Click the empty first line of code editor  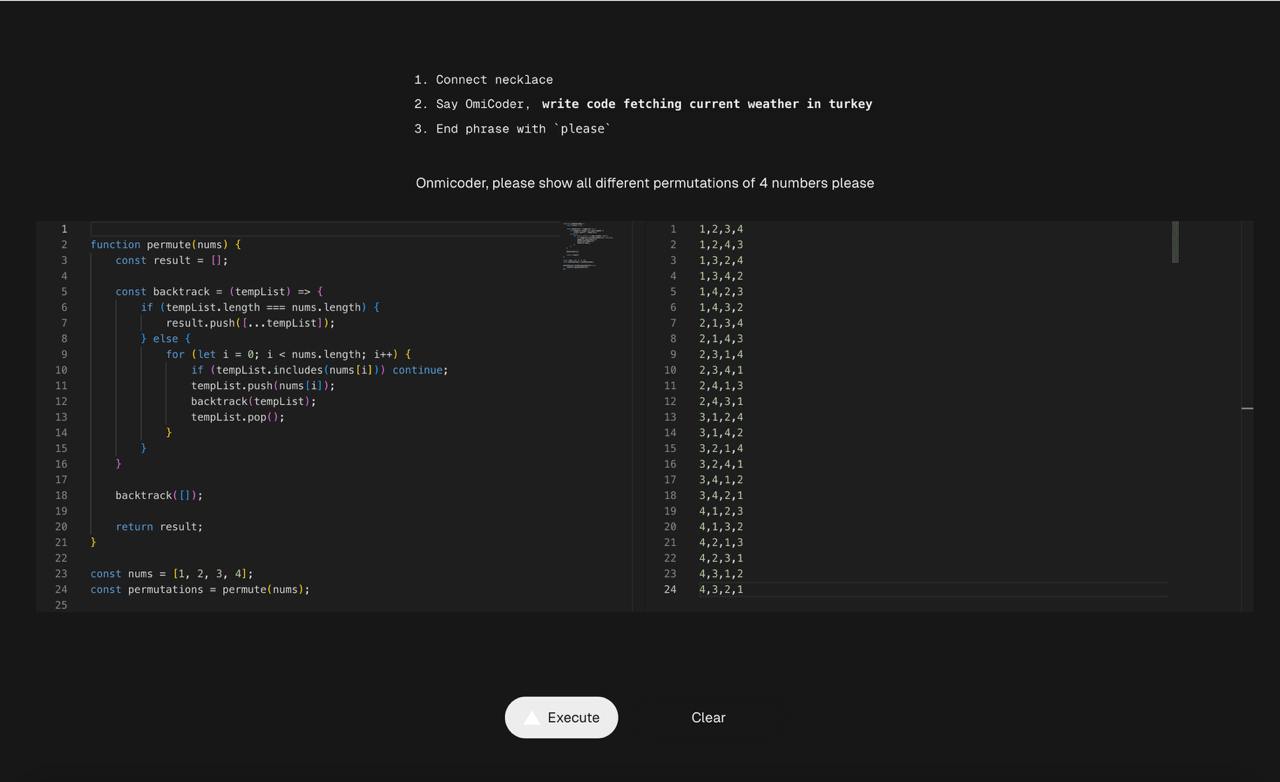pyautogui.click(x=325, y=229)
